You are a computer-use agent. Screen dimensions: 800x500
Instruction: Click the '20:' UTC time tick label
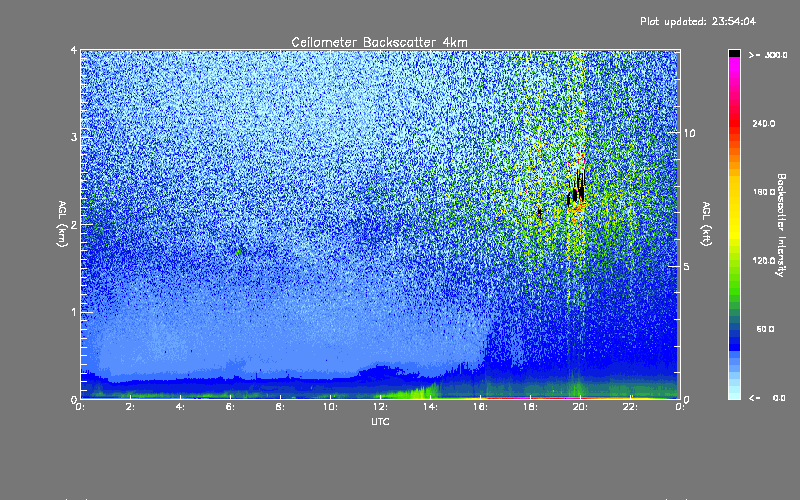pyautogui.click(x=580, y=407)
